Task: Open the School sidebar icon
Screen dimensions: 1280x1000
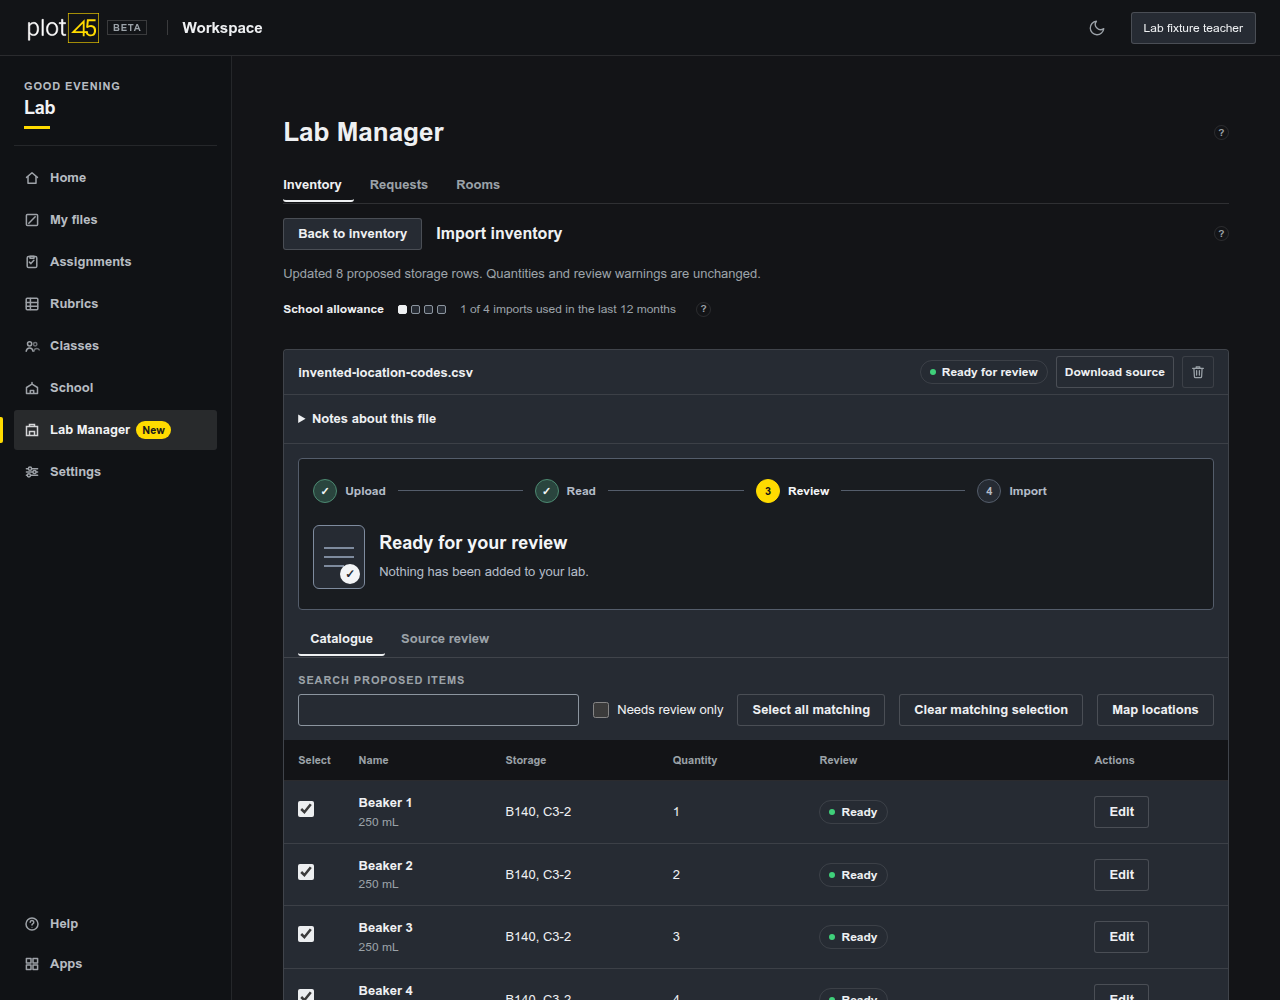Action: [32, 388]
